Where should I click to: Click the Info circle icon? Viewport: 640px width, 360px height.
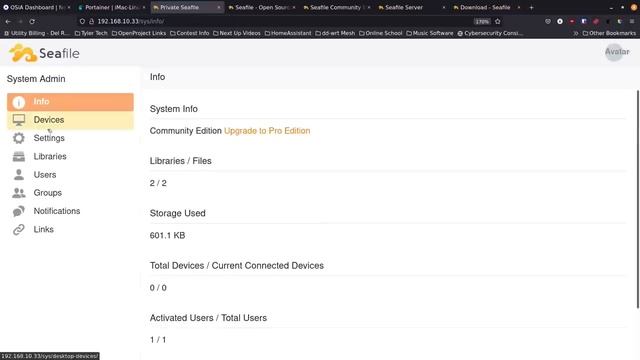(19, 102)
